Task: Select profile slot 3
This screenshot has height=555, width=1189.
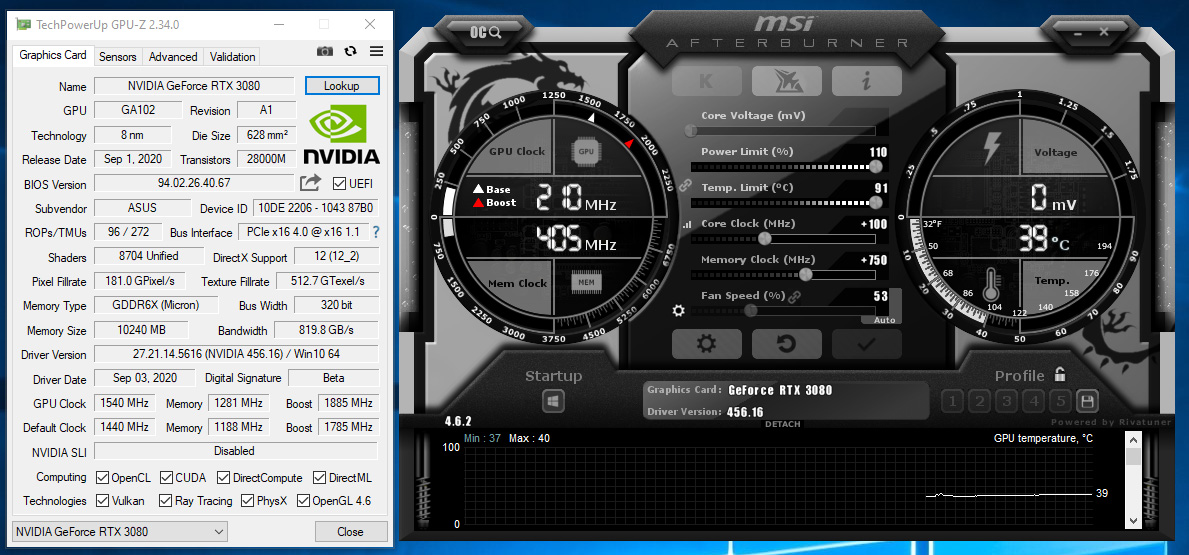Action: [1006, 401]
